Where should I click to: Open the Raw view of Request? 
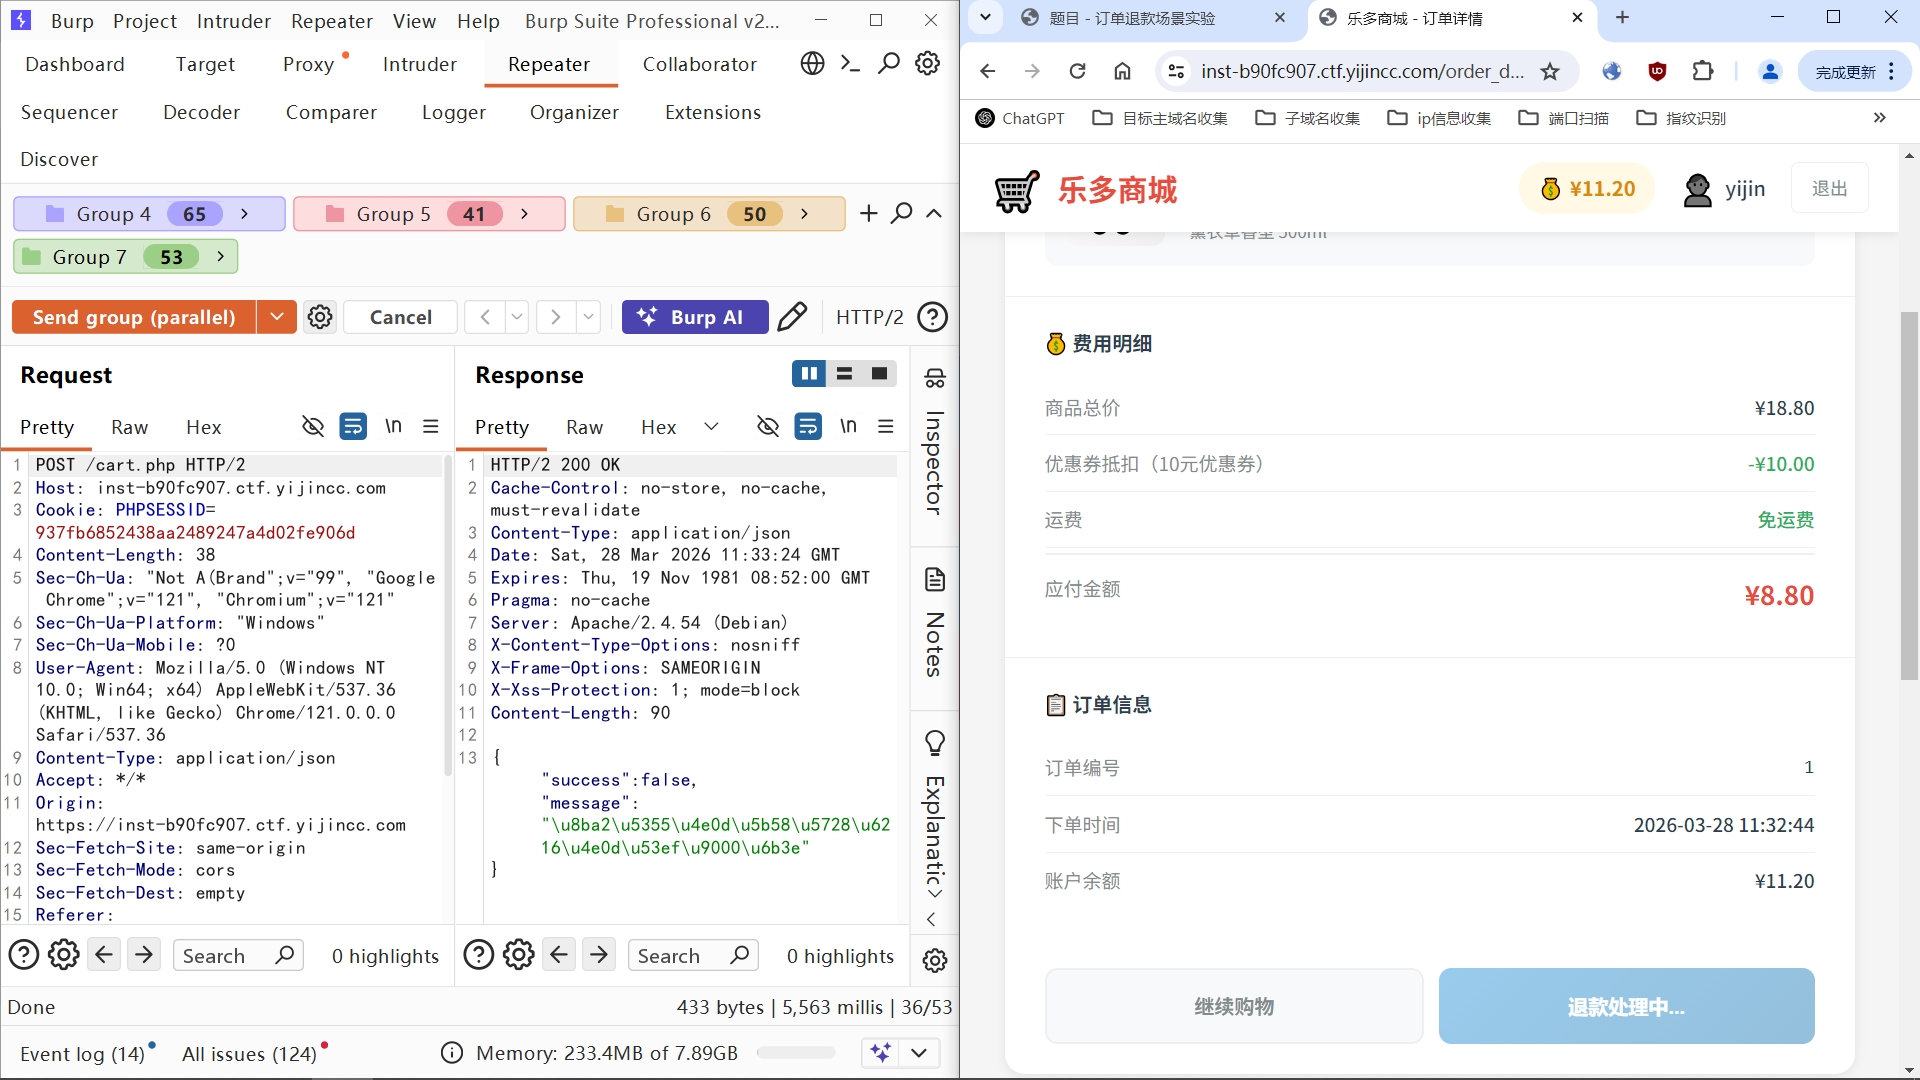tap(129, 427)
